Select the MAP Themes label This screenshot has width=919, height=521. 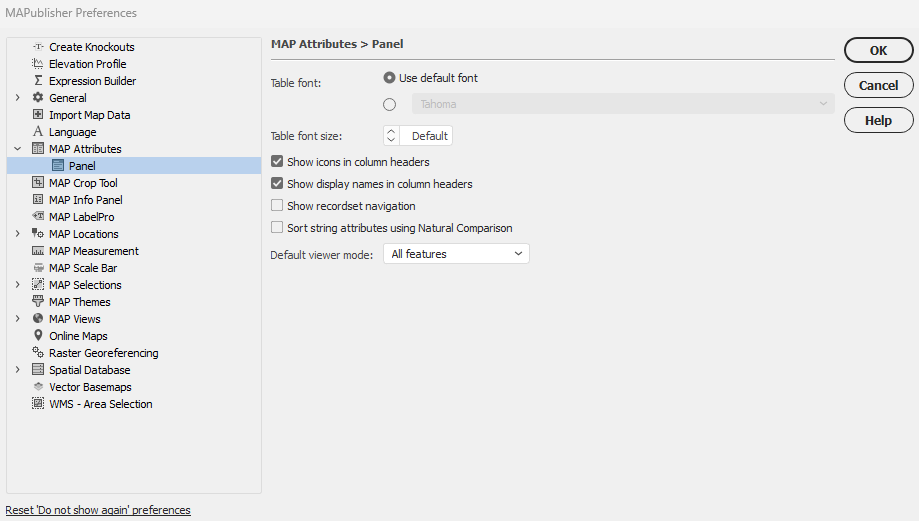[x=80, y=302]
